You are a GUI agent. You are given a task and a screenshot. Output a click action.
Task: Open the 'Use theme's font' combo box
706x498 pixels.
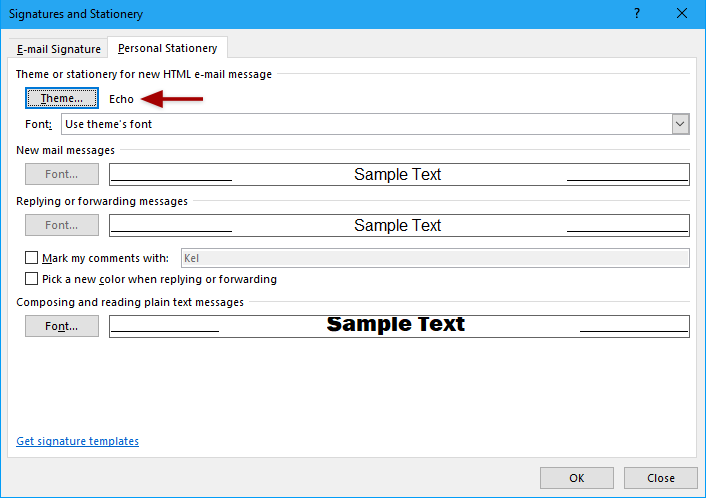(x=375, y=124)
